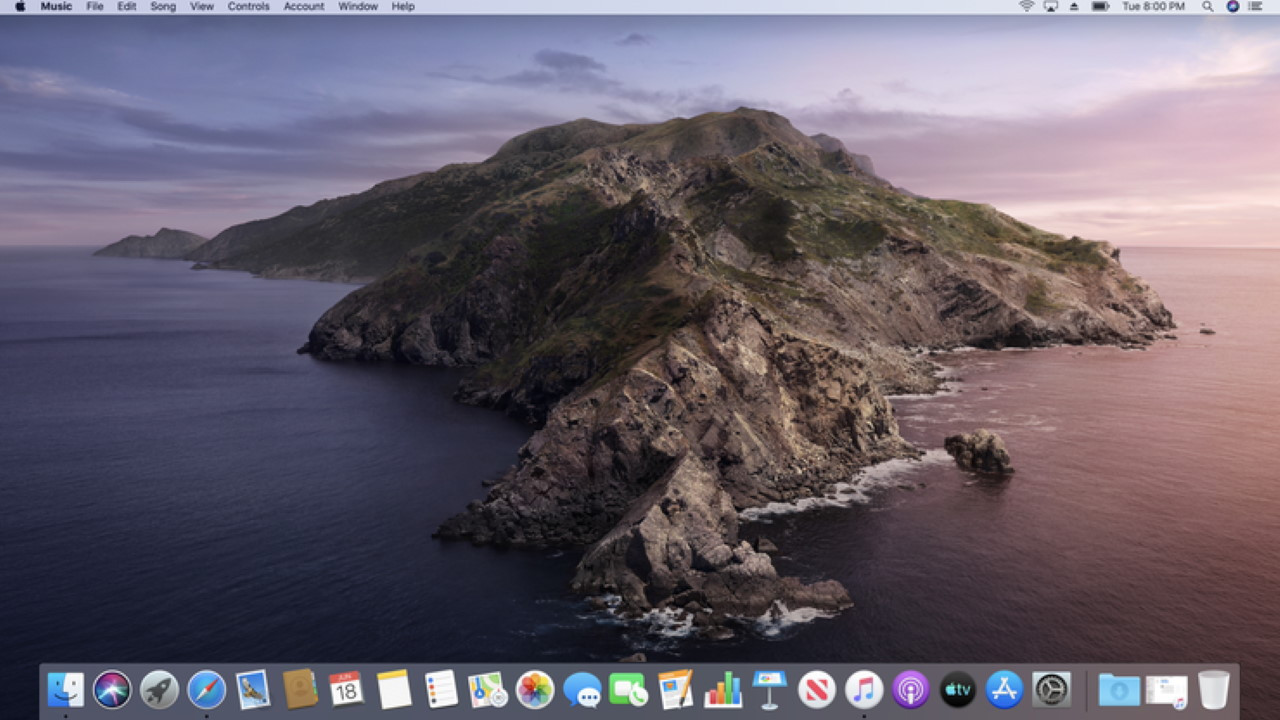
Task: Open System Preferences from the Dock
Action: 1052,689
